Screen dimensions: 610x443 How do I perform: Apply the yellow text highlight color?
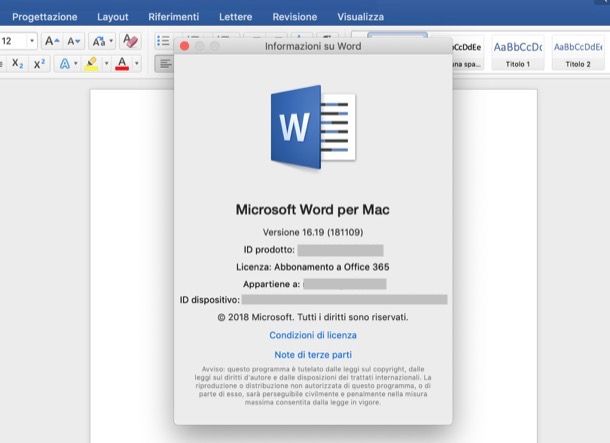tap(91, 63)
